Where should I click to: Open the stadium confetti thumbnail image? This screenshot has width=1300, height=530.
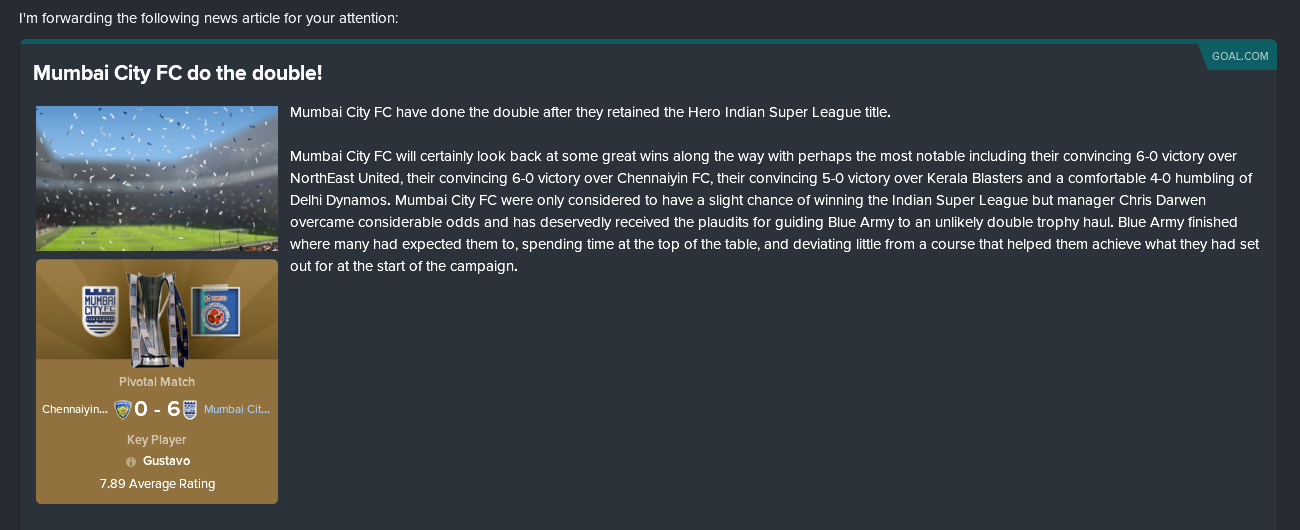157,178
